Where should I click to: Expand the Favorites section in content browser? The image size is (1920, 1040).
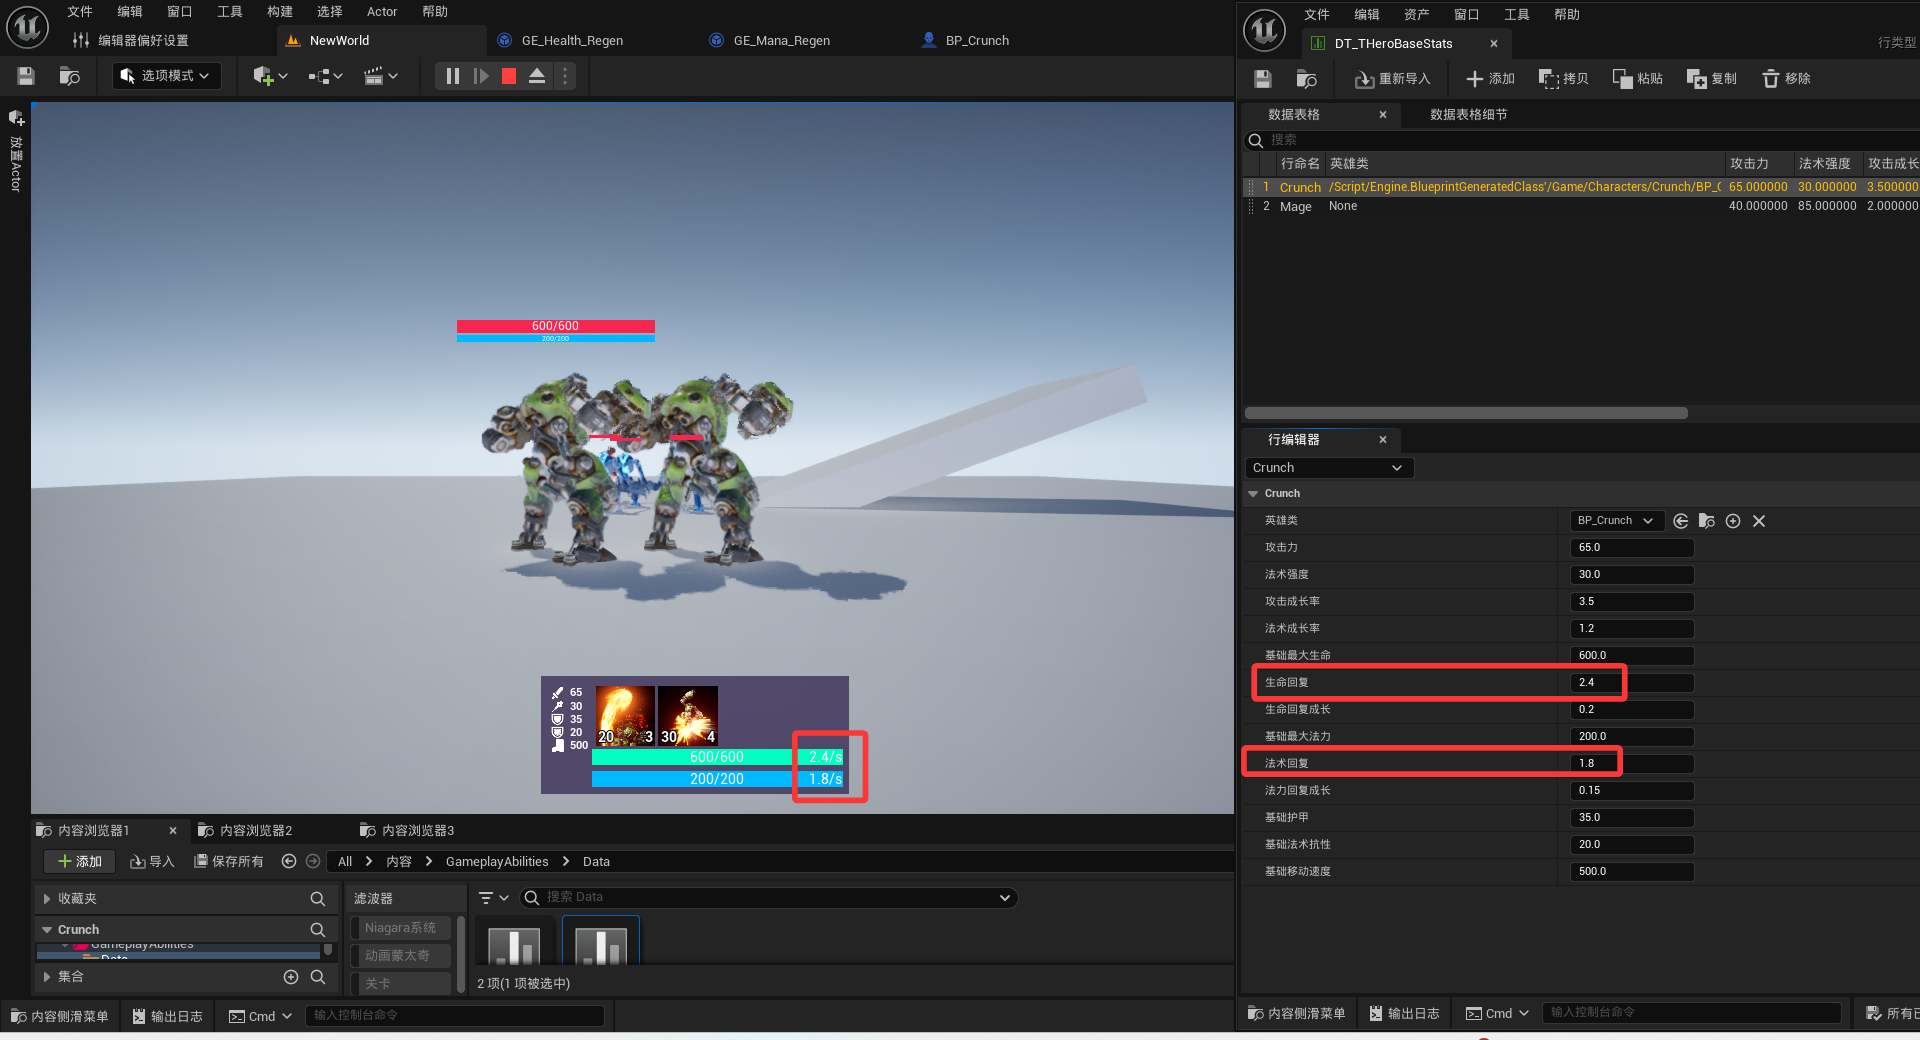(47, 899)
